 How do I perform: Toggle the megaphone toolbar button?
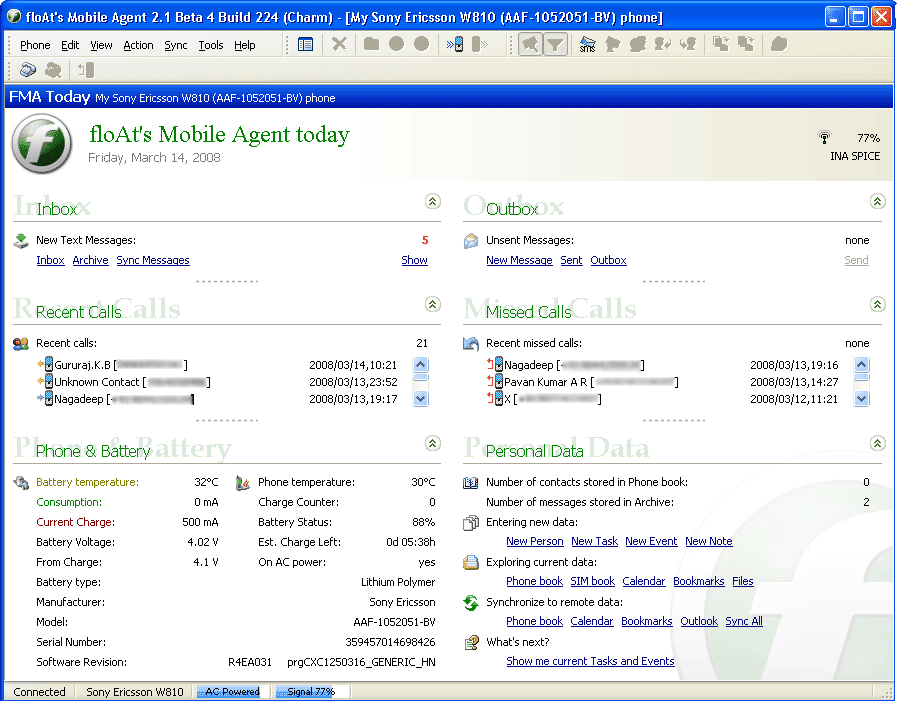click(530, 44)
